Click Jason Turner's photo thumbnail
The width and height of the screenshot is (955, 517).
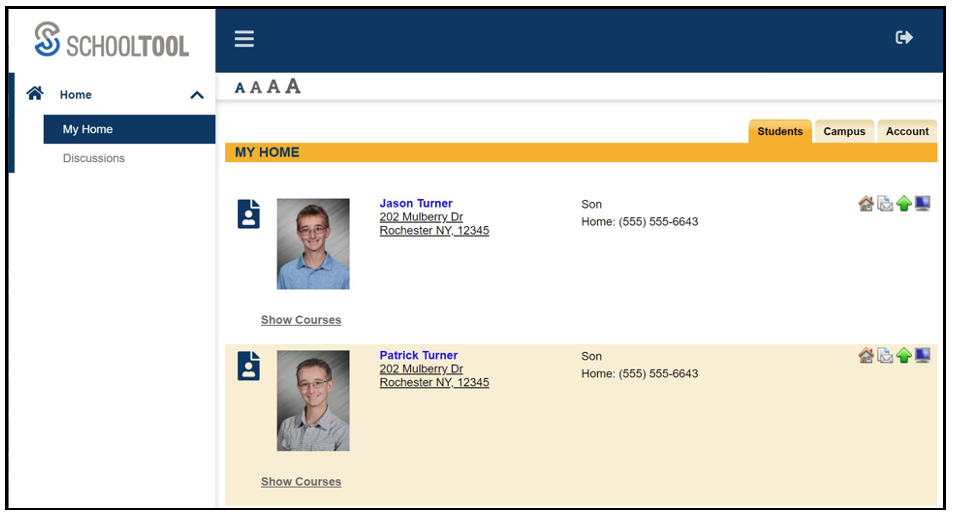pyautogui.click(x=313, y=244)
